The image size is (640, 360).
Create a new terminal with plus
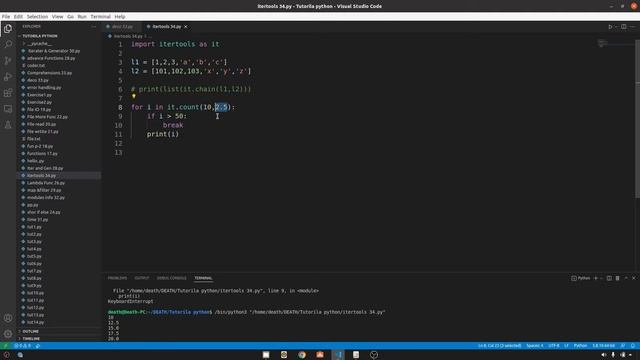(x=596, y=278)
